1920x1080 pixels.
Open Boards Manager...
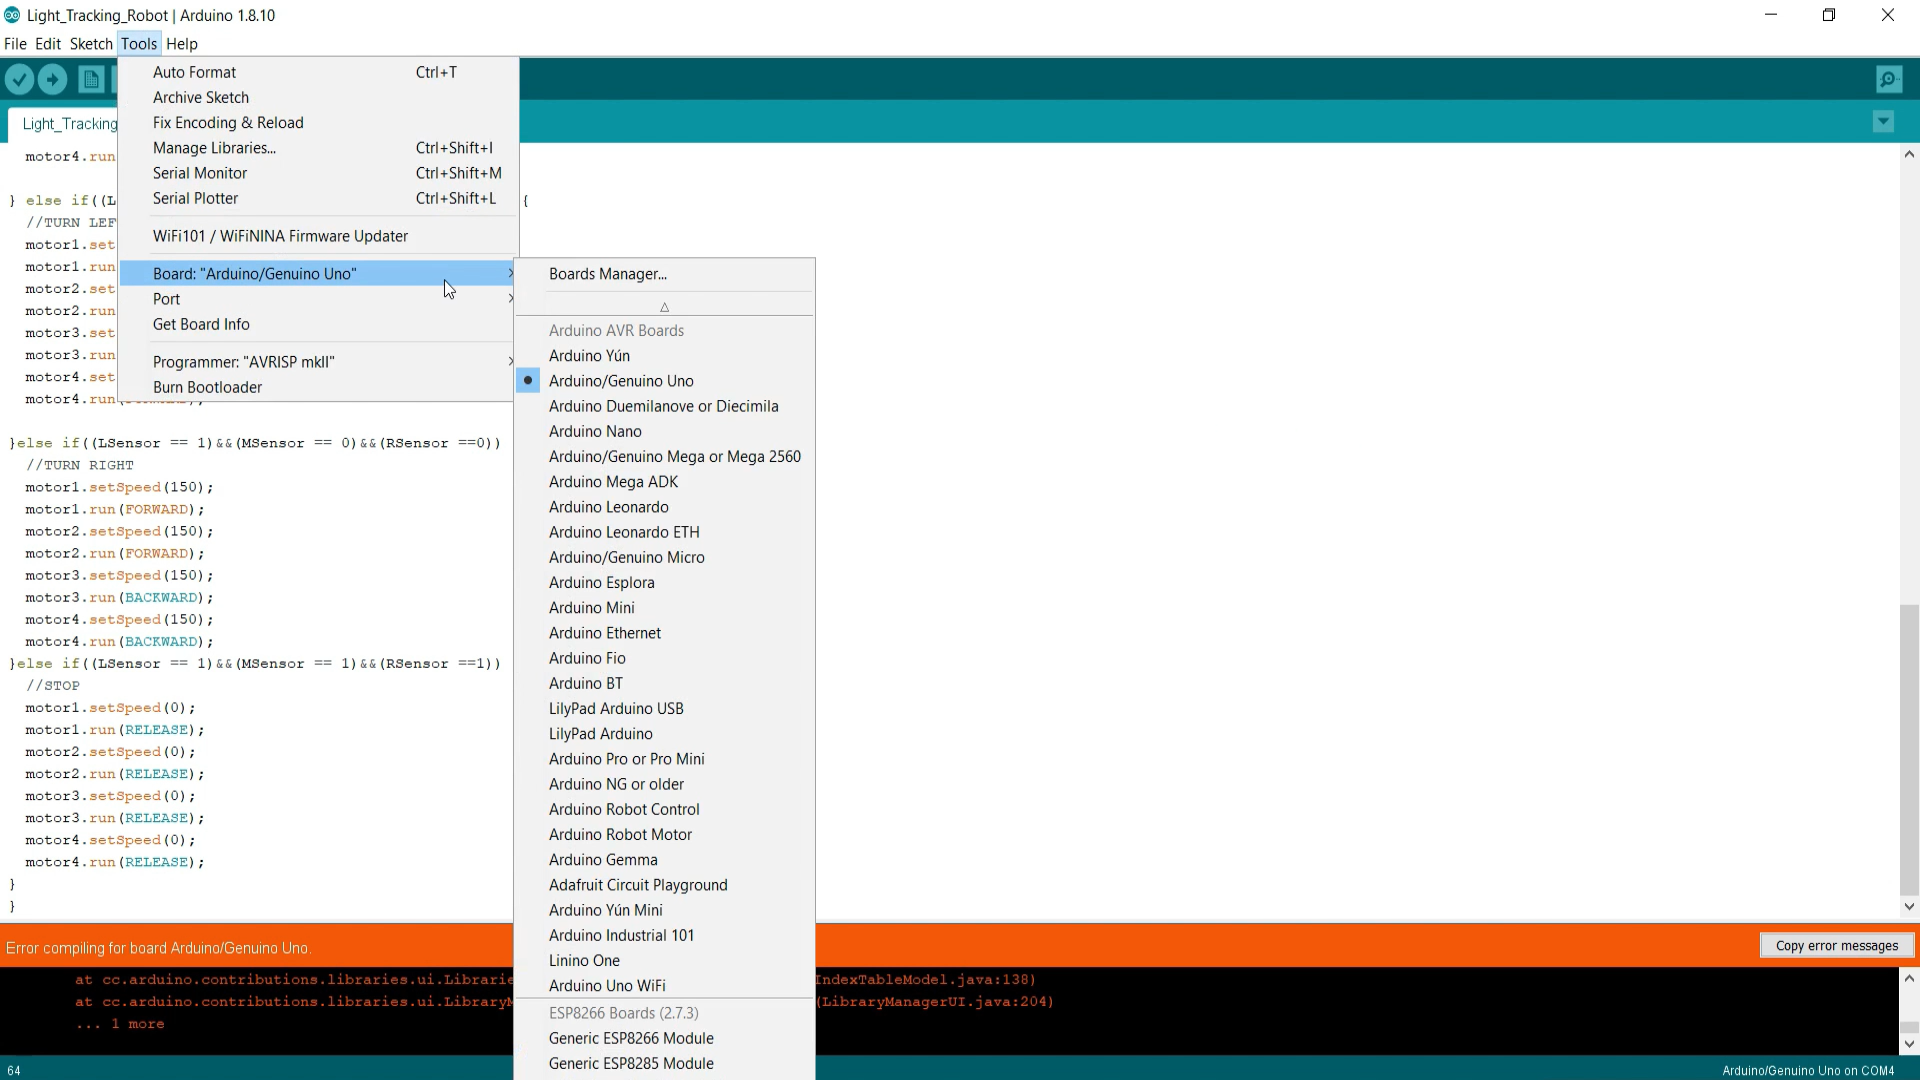pyautogui.click(x=664, y=274)
